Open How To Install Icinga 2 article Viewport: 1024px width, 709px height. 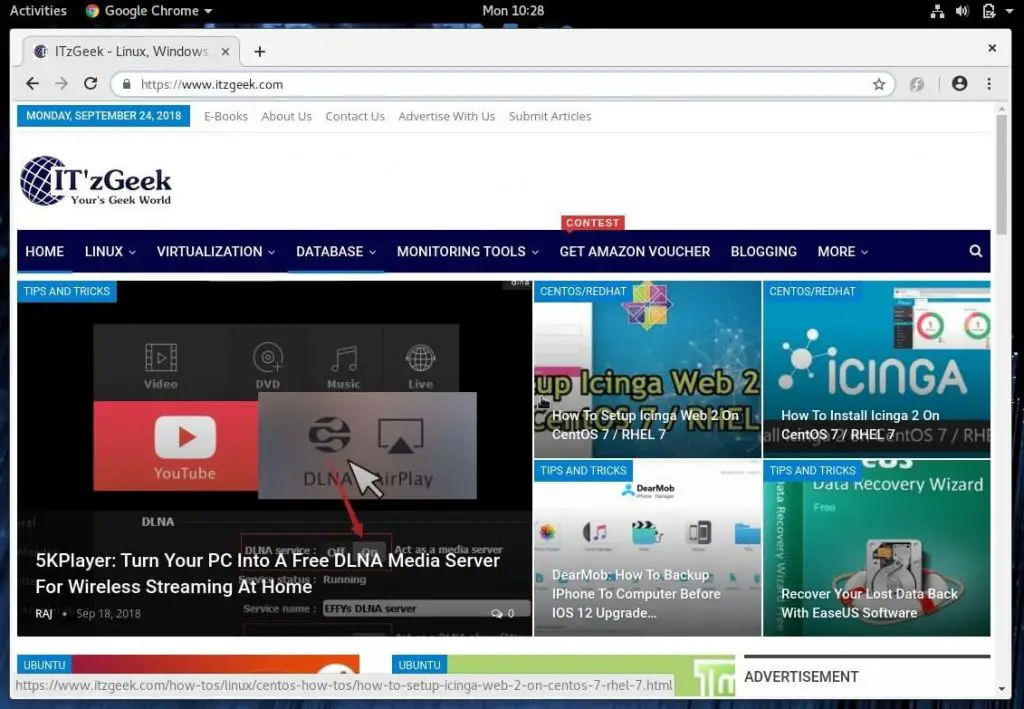click(860, 424)
